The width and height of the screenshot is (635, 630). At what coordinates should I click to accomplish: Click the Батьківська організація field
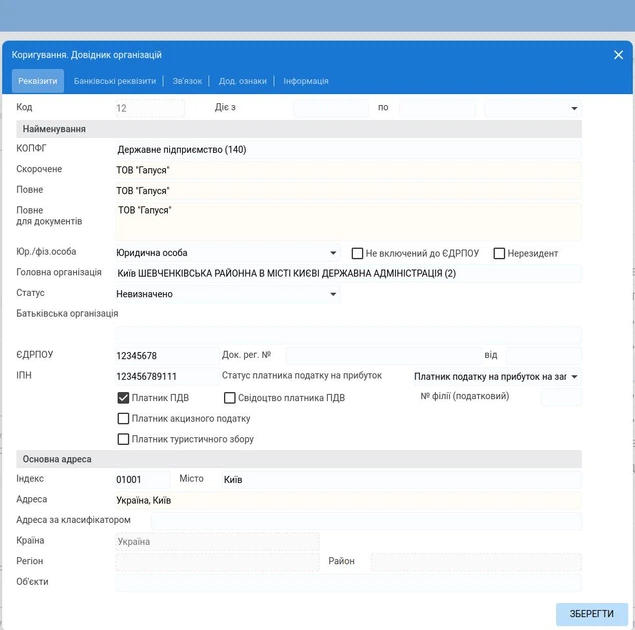(348, 335)
